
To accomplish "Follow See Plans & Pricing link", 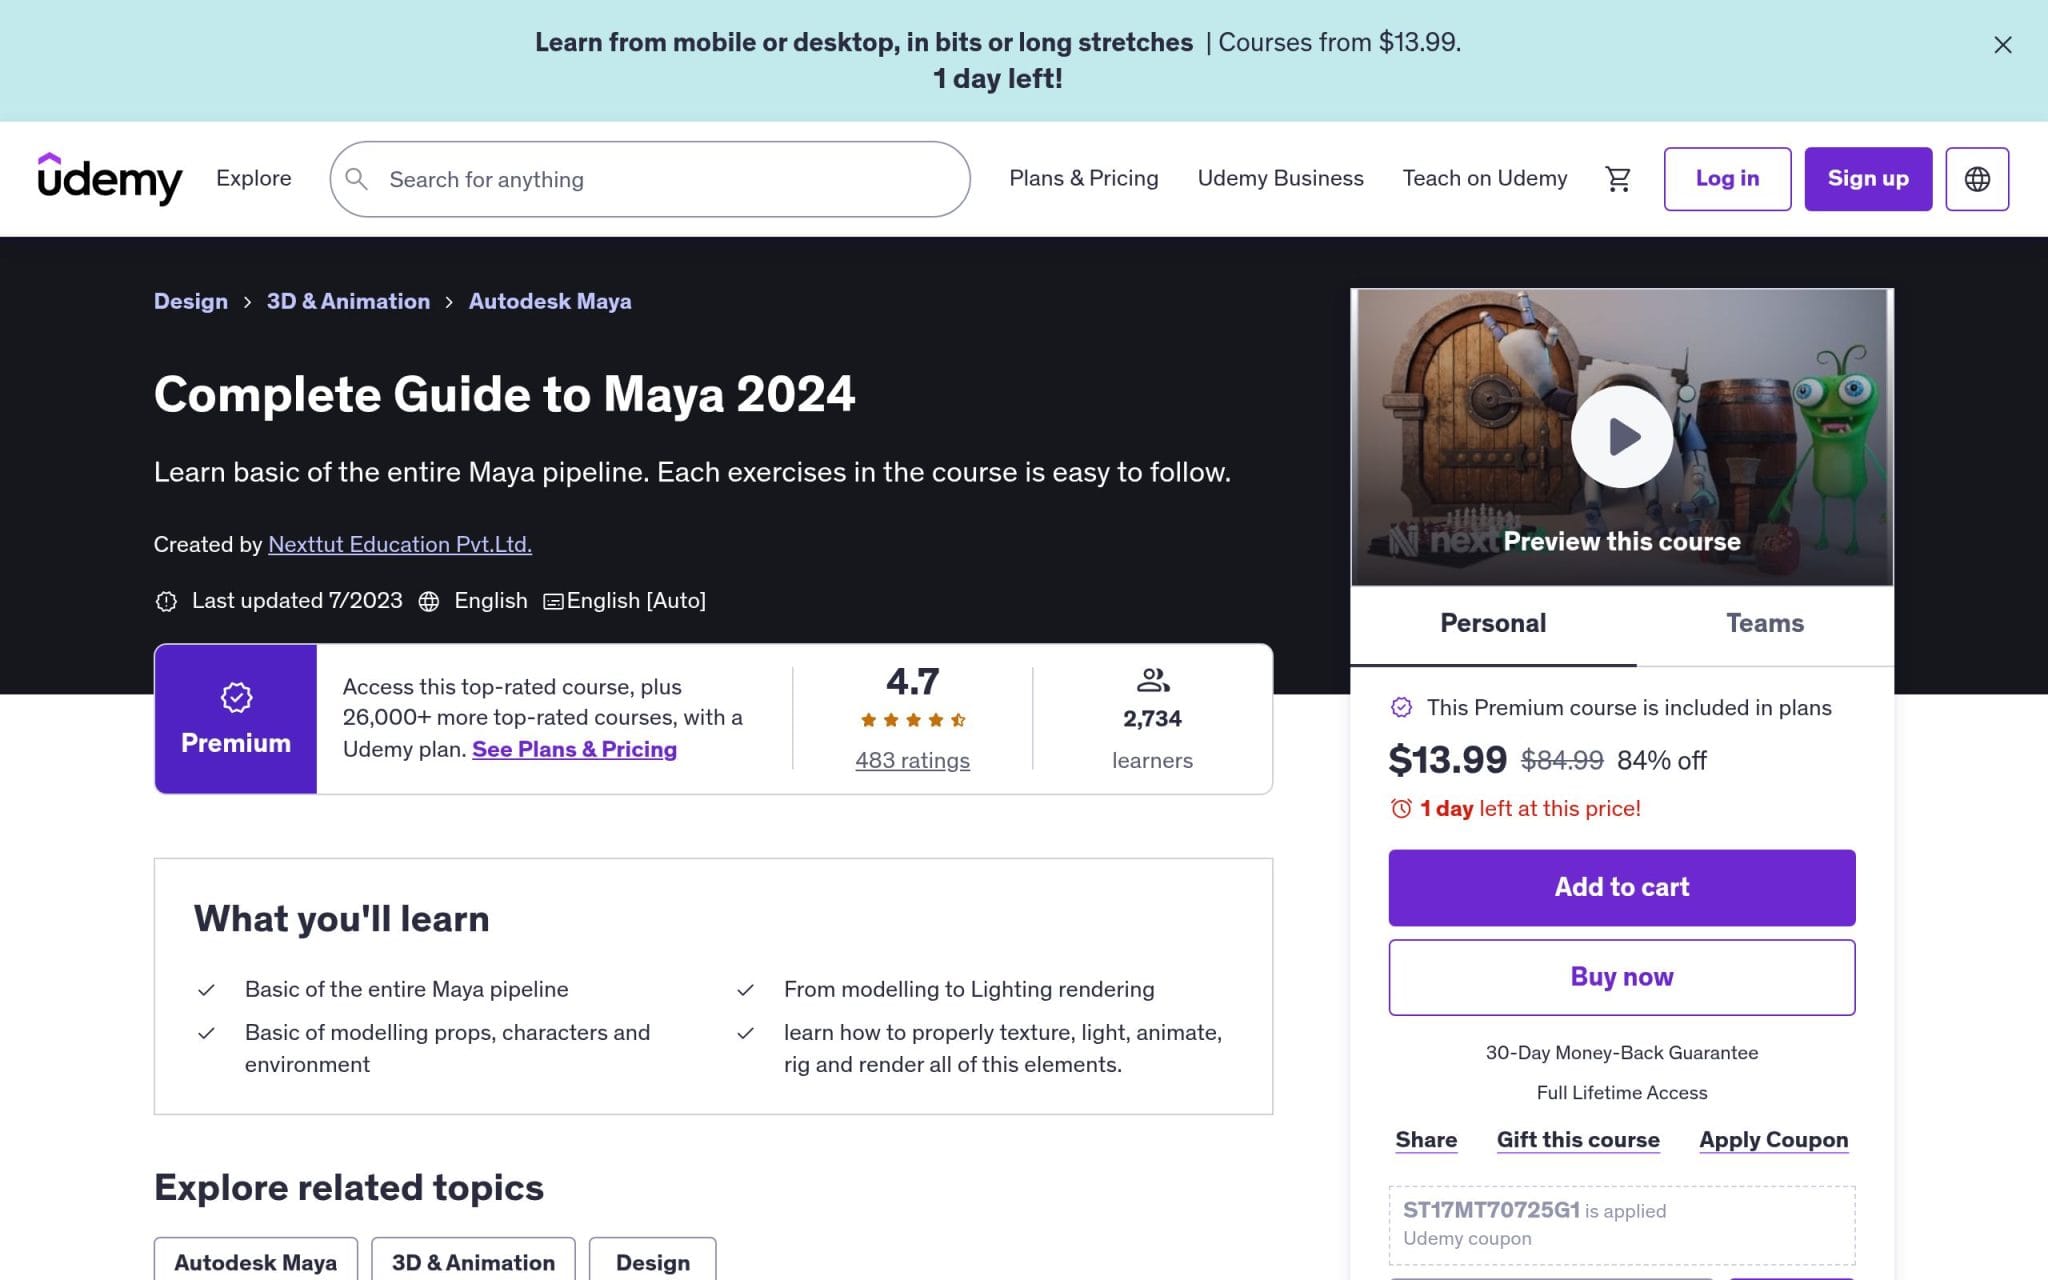I will pos(574,749).
